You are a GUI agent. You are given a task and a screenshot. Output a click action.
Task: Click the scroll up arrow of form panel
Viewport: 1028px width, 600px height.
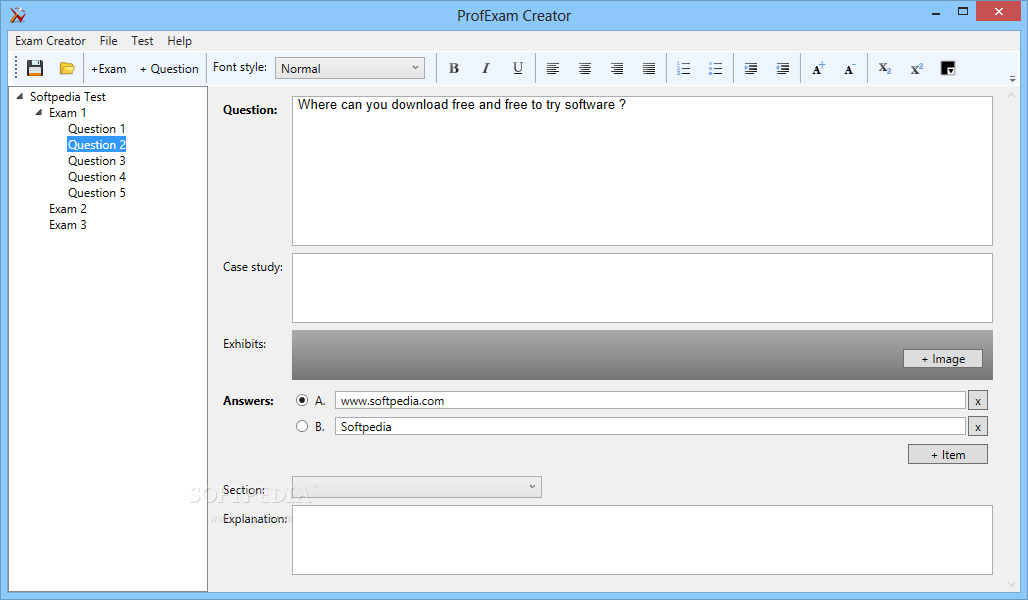point(1011,96)
